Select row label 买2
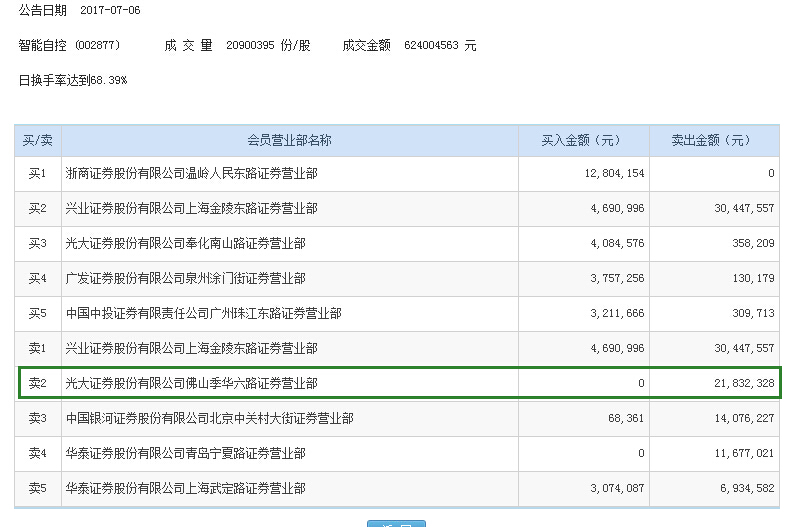Screen dimensions: 802x527 pos(37,208)
